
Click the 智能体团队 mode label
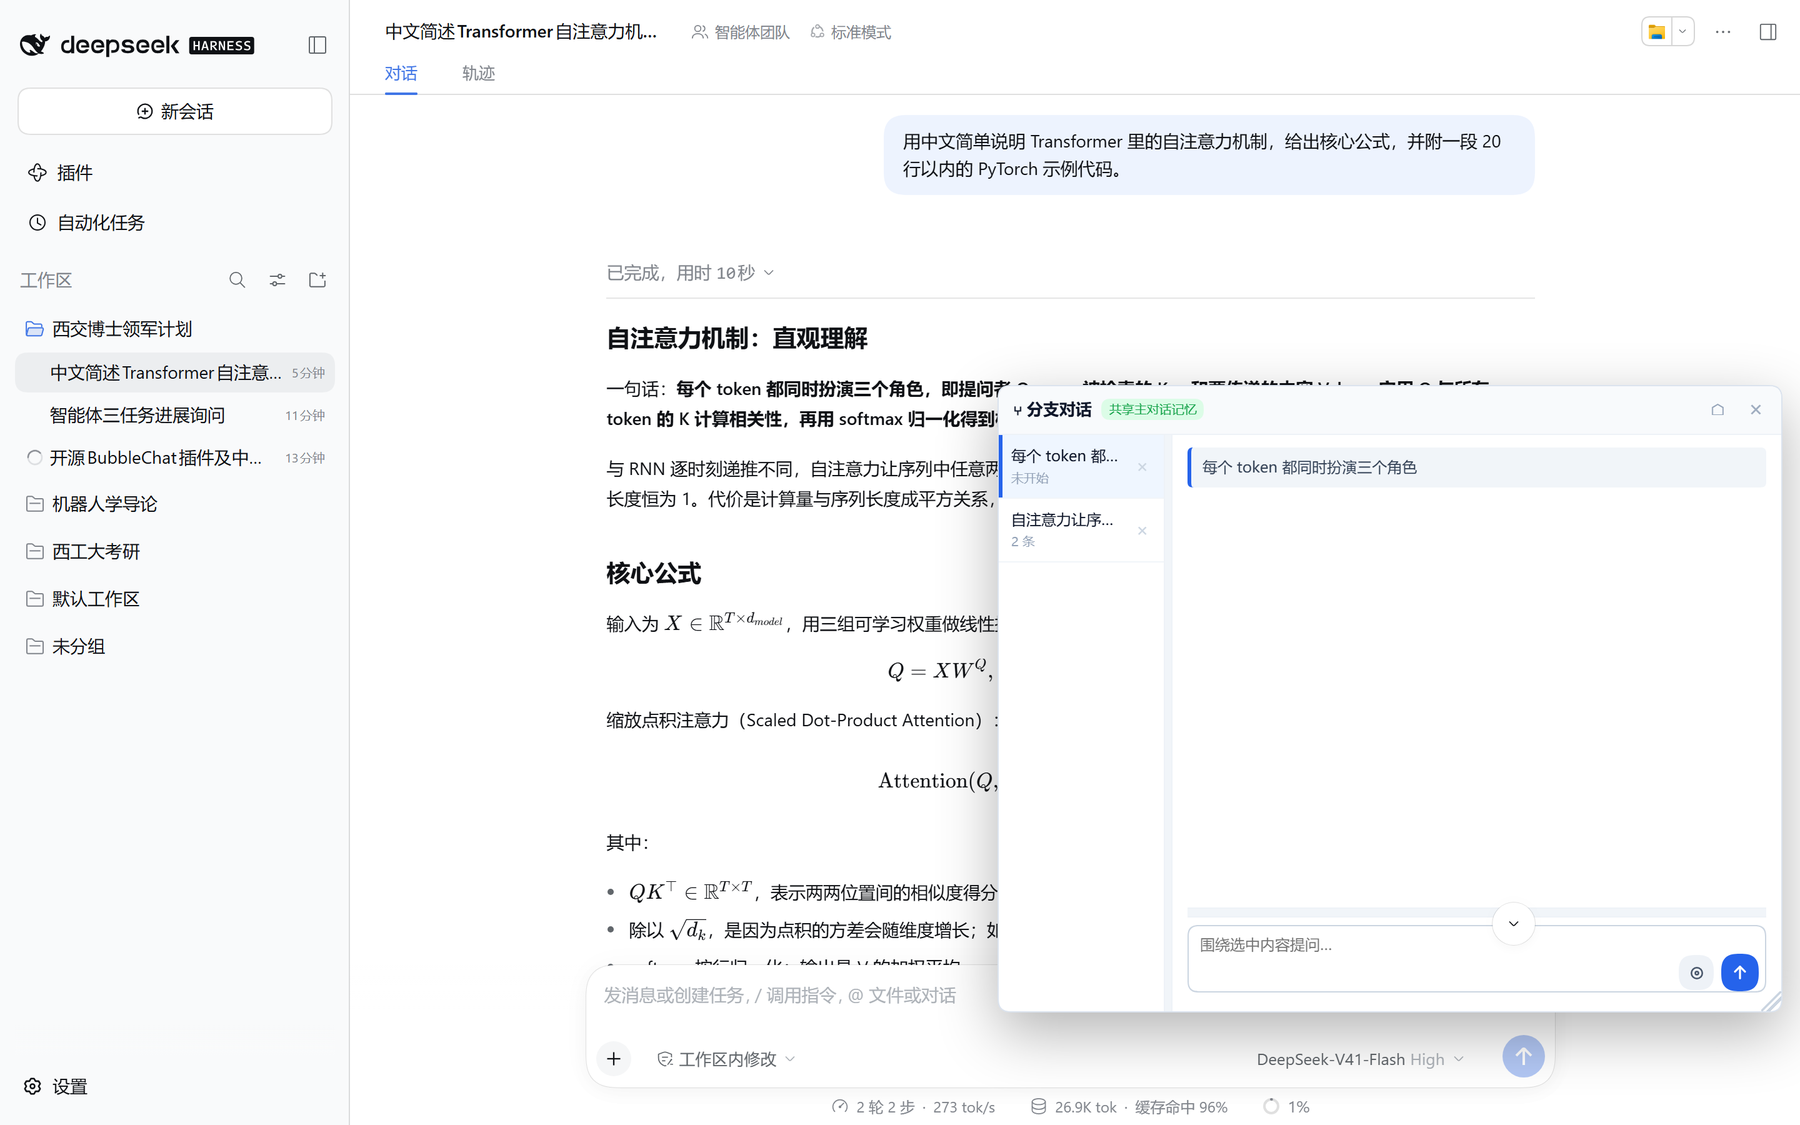pyautogui.click(x=741, y=32)
